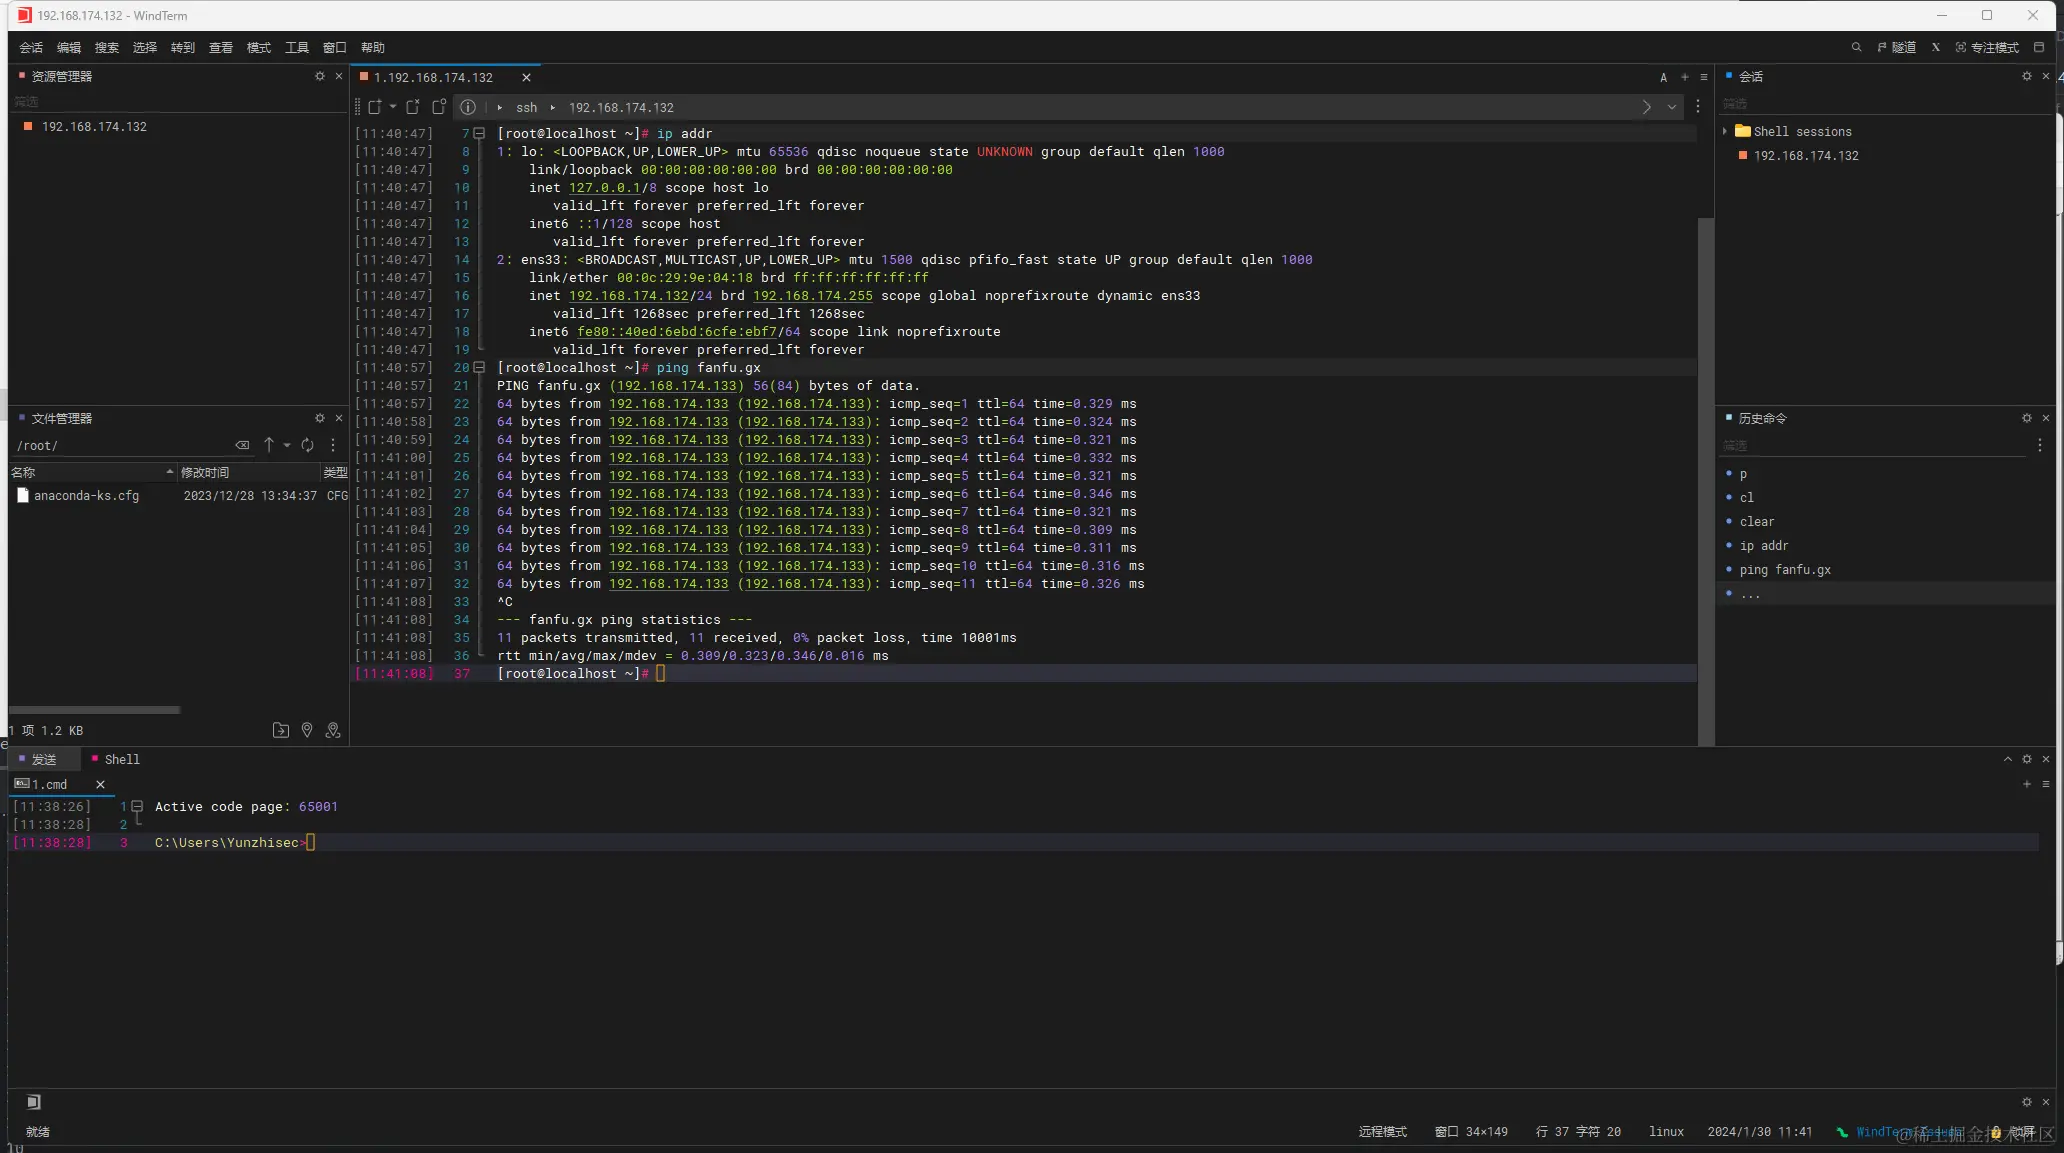
Task: Collapse the ping fanfu.gx fold on line 20
Action: point(479,367)
